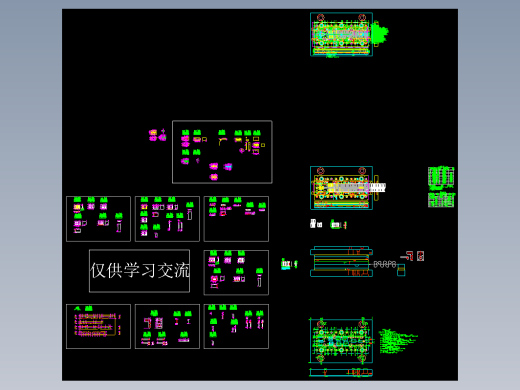520x390 pixels.
Task: Select the large detail sheet frame of magenta parts
Action: [222, 152]
